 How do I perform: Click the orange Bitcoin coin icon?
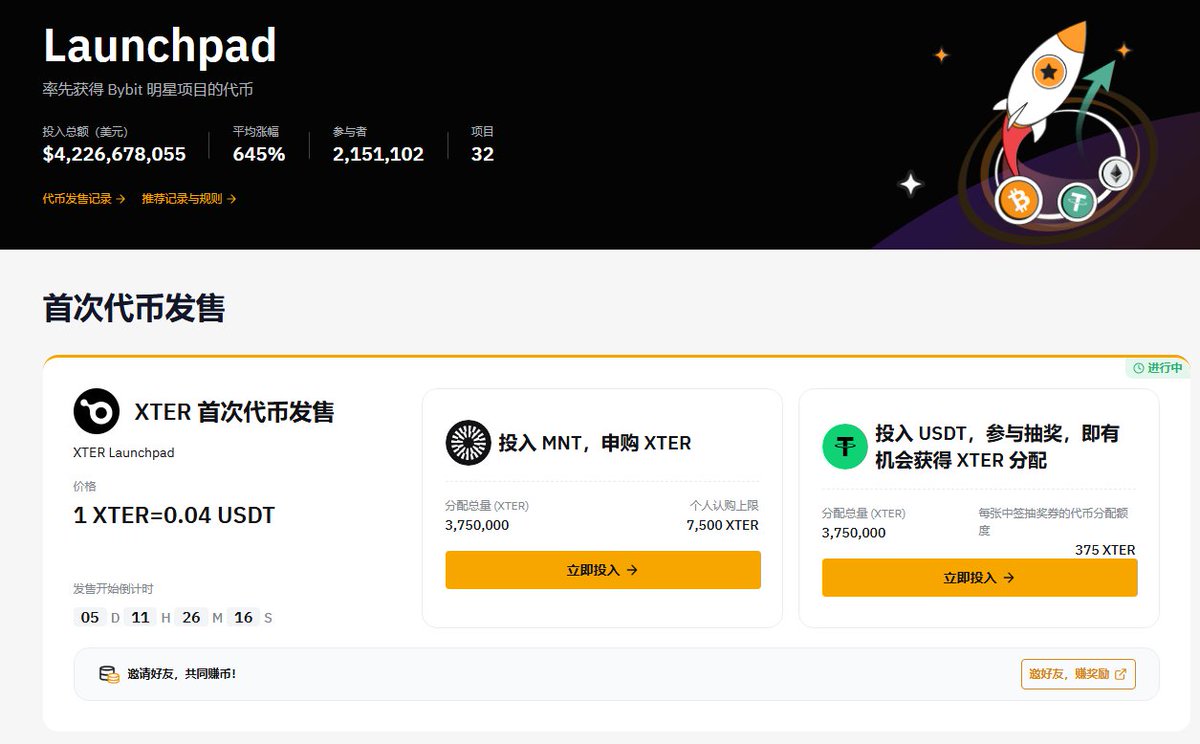(1020, 201)
